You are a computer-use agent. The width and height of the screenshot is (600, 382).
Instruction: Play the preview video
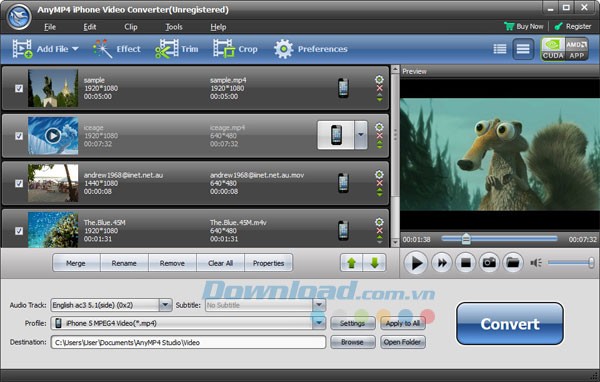click(x=416, y=263)
